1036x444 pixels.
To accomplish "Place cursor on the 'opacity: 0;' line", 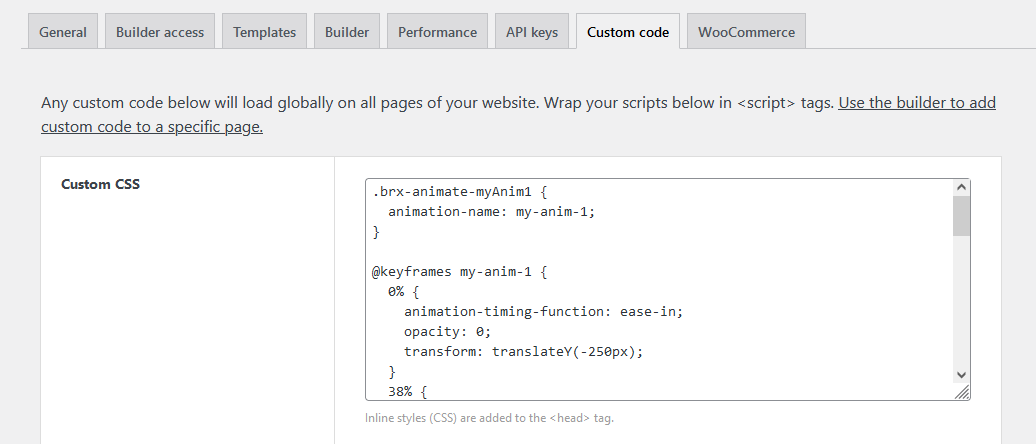I will [448, 331].
